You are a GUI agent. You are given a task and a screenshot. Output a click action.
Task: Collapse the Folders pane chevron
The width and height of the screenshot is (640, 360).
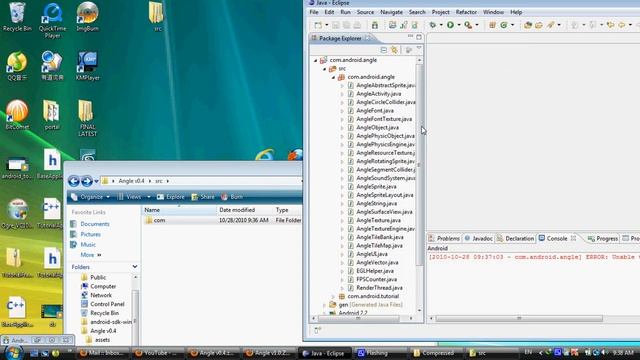[135, 267]
